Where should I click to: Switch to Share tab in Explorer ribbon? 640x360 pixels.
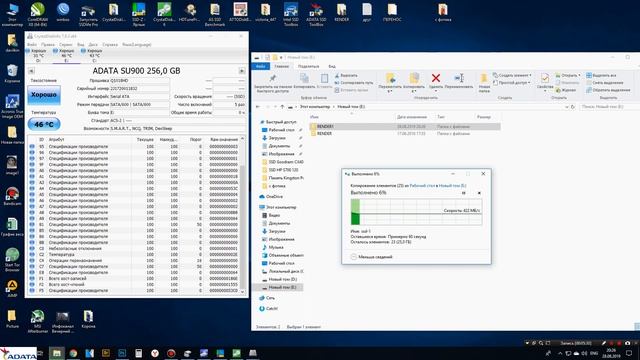pos(308,66)
